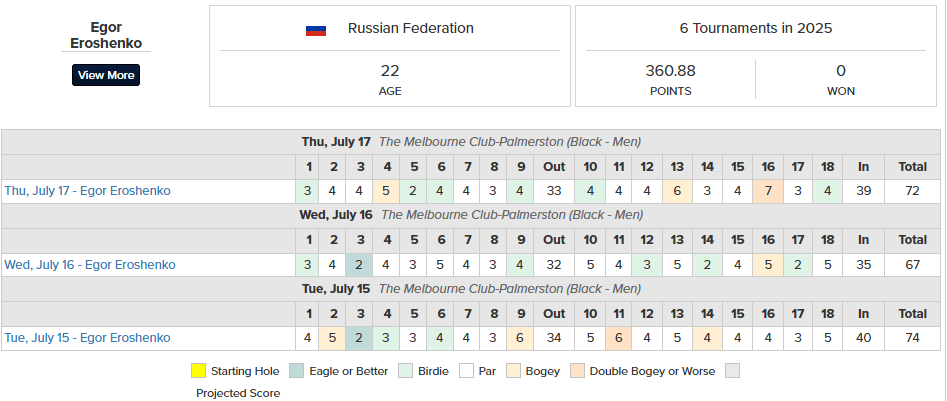
Task: Open the Wed, July 16 - Egor Eroshenko link
Action: [90, 265]
